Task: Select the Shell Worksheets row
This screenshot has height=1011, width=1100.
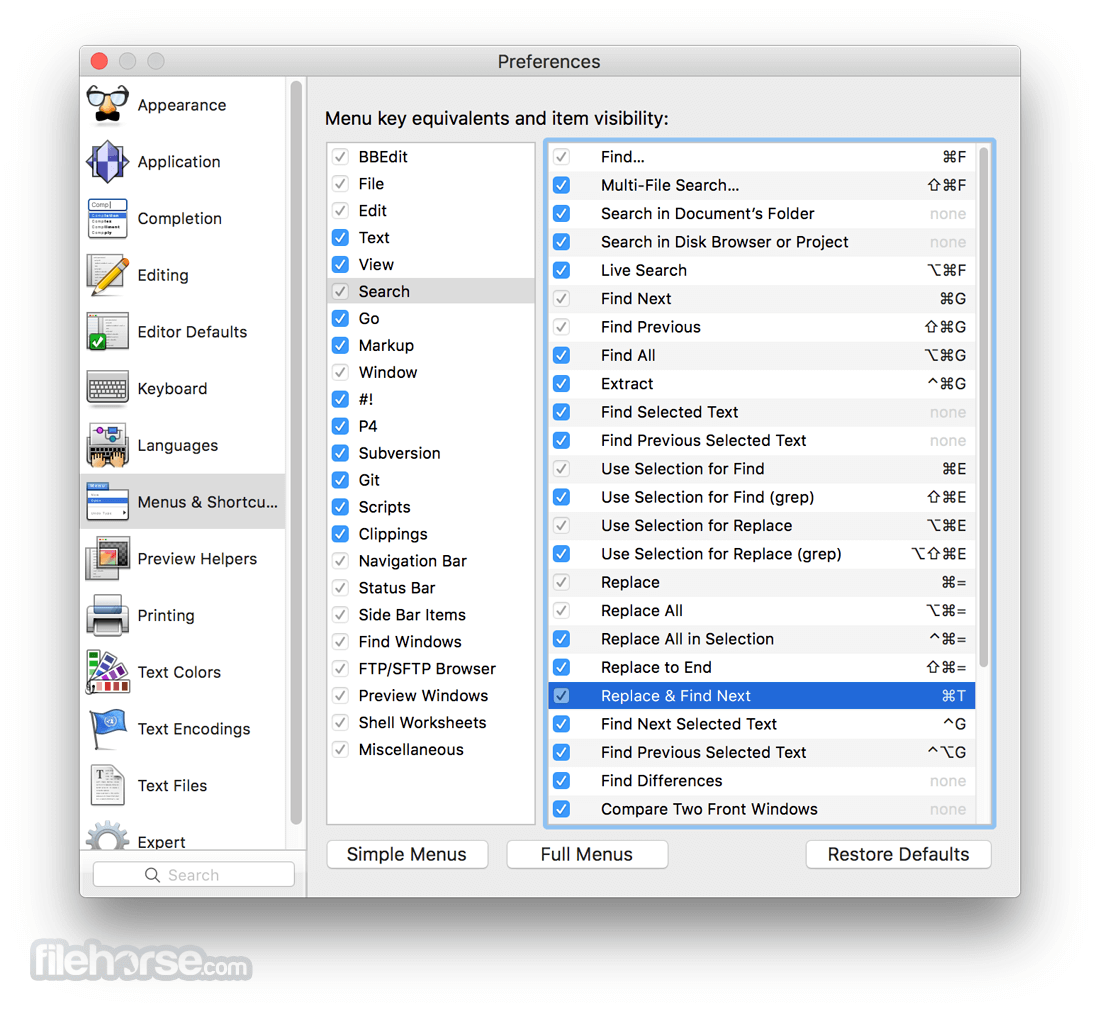Action: 431,723
